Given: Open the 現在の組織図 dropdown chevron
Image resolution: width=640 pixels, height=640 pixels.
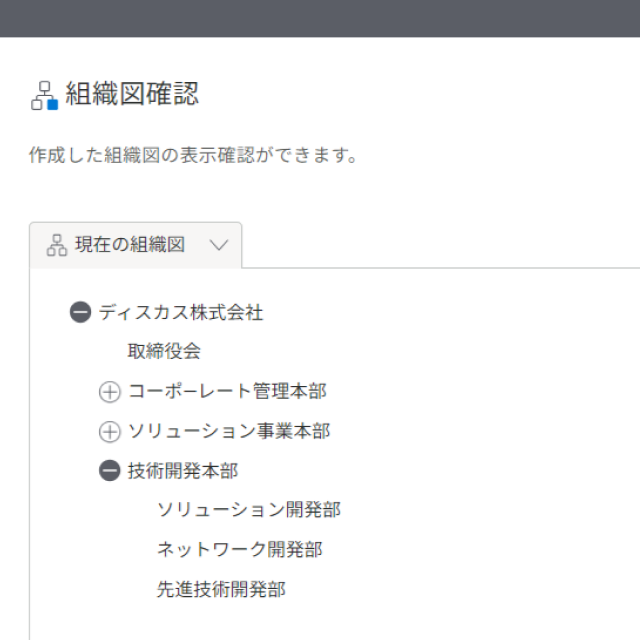Looking at the screenshot, I should (x=219, y=245).
